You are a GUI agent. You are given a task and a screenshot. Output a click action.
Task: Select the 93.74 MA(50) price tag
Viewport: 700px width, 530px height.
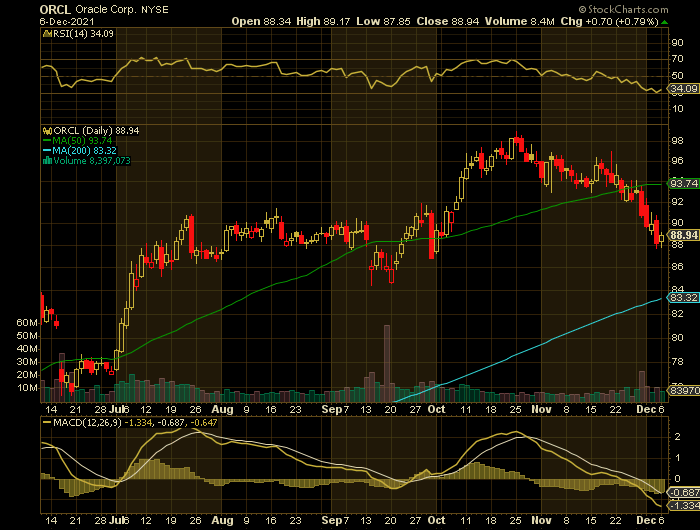682,183
